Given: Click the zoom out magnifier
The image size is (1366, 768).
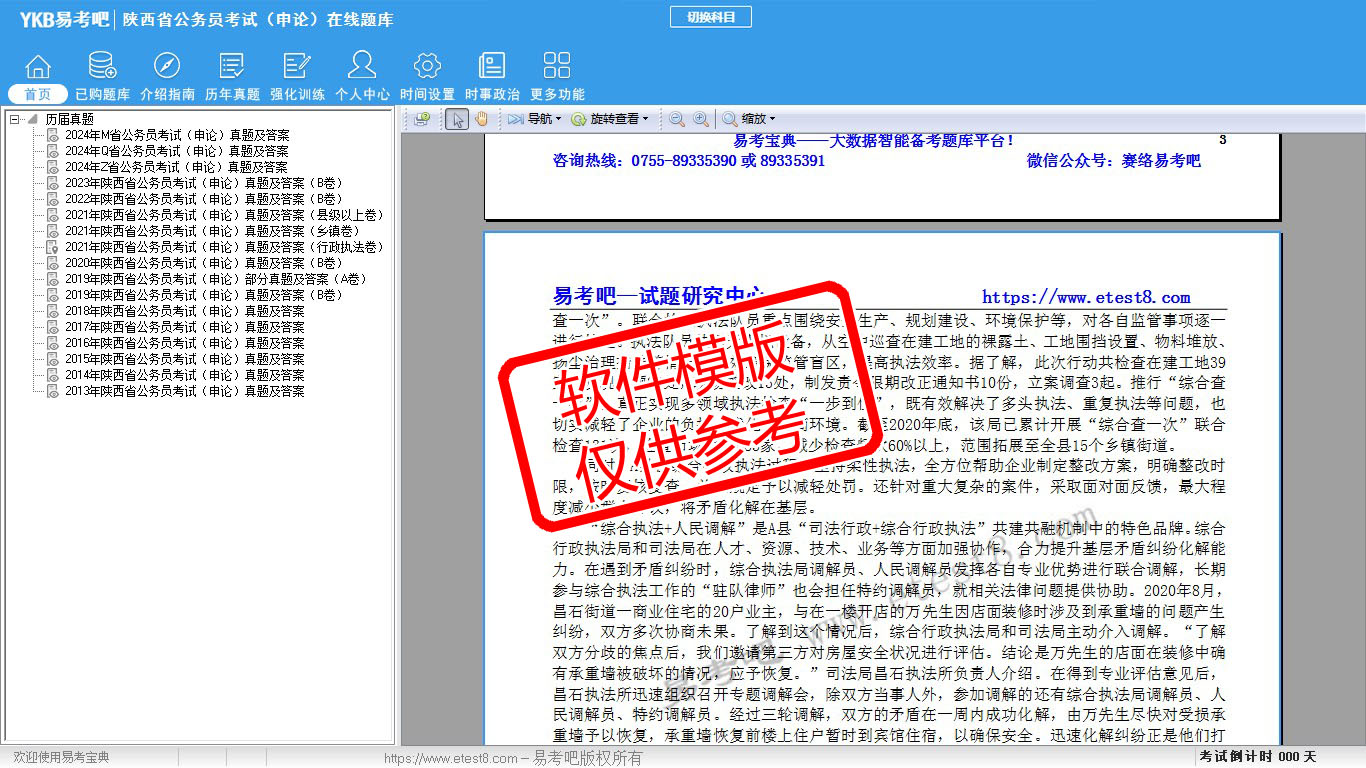Looking at the screenshot, I should [x=677, y=119].
